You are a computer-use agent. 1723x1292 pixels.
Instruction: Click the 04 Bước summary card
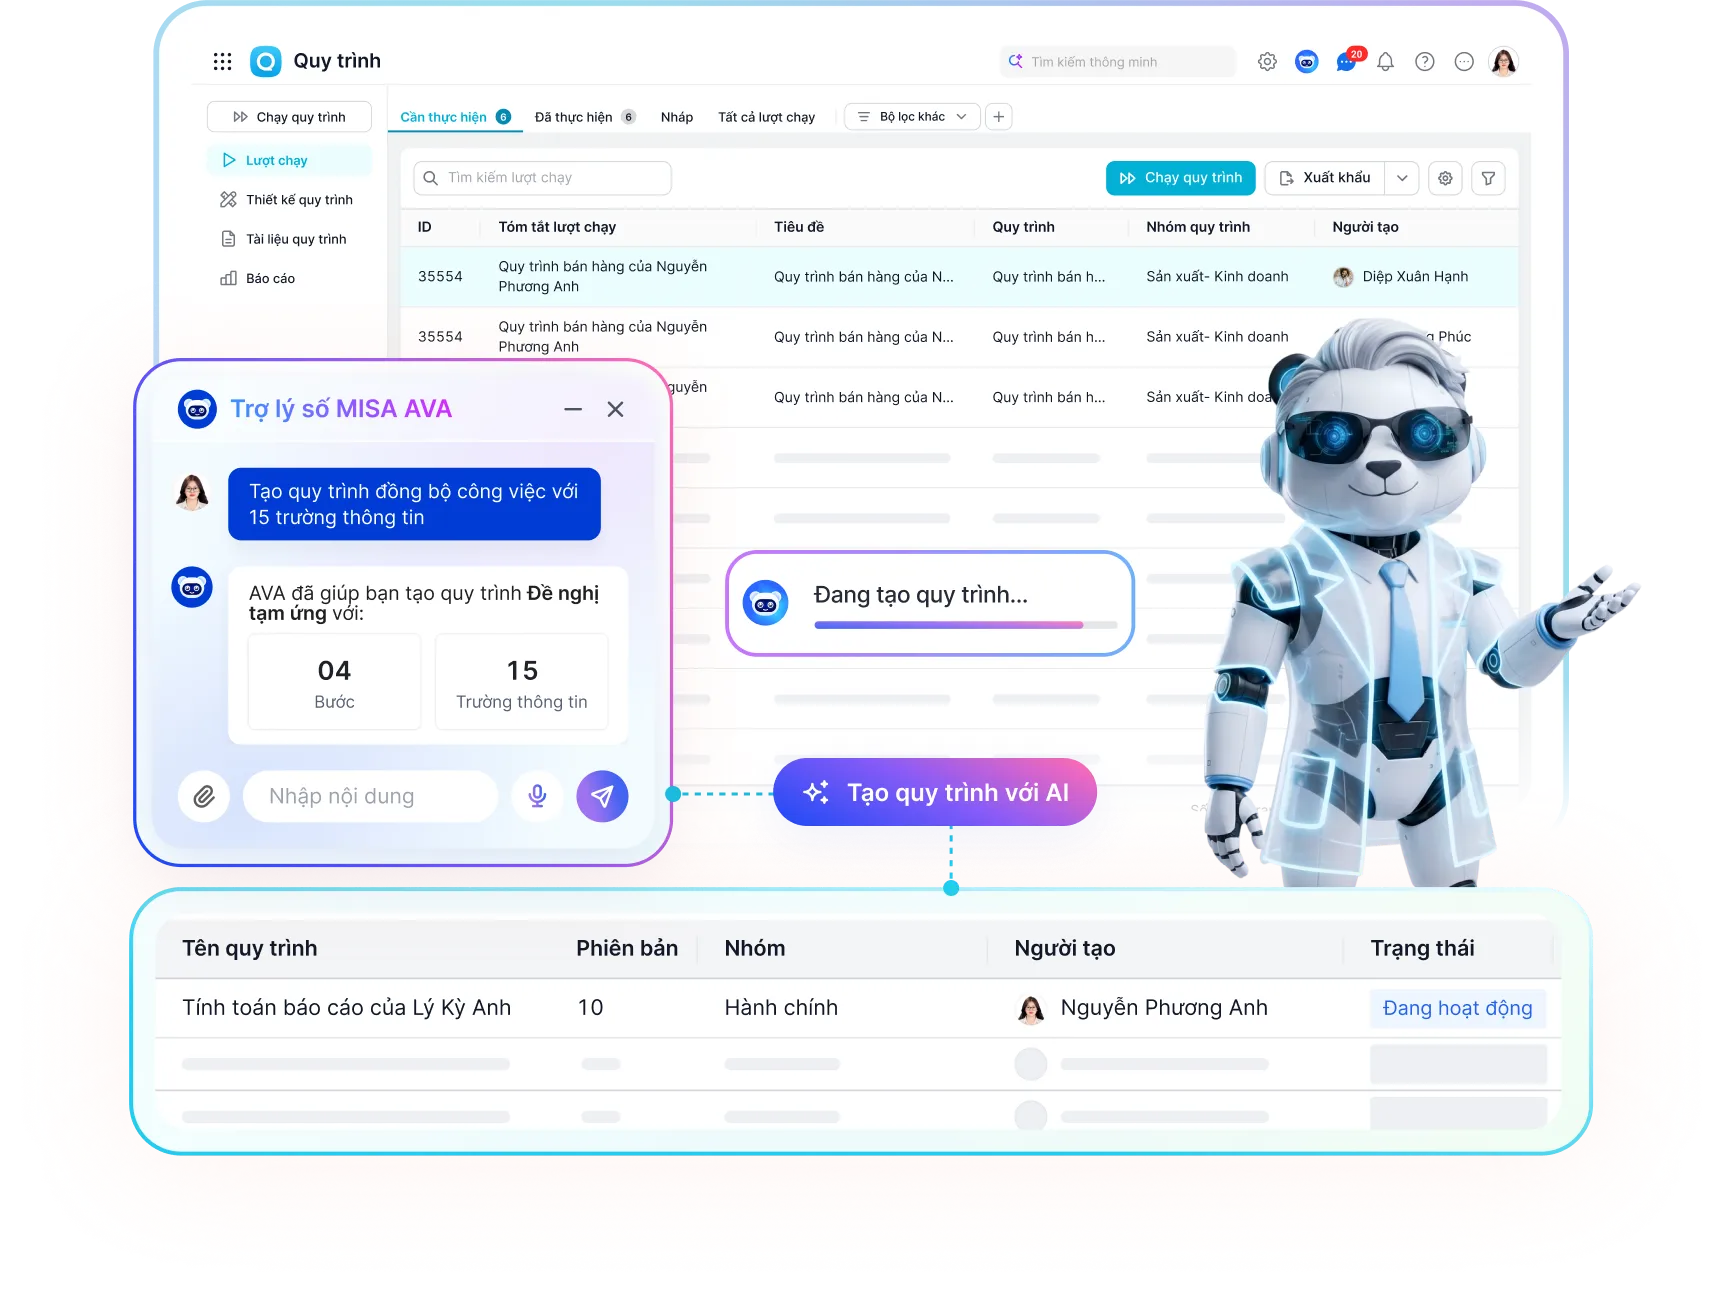point(334,682)
